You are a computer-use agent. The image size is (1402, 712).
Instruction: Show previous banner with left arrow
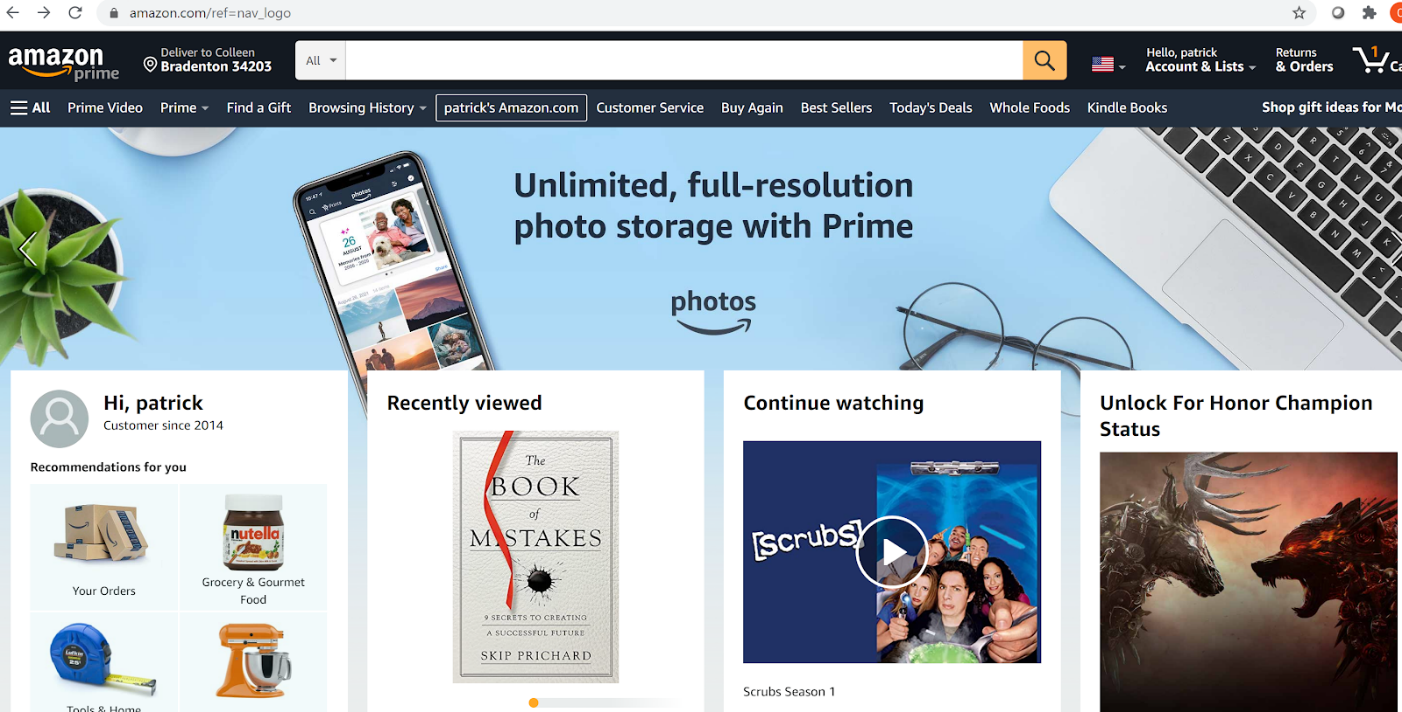point(28,250)
